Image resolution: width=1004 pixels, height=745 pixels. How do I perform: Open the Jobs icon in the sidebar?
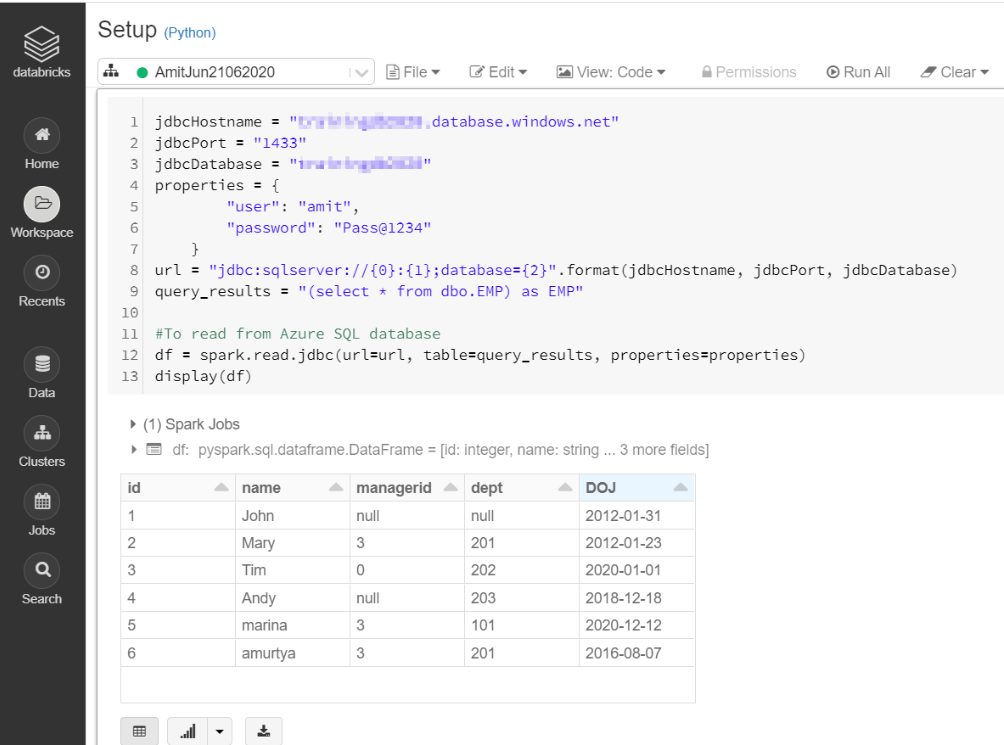41,501
